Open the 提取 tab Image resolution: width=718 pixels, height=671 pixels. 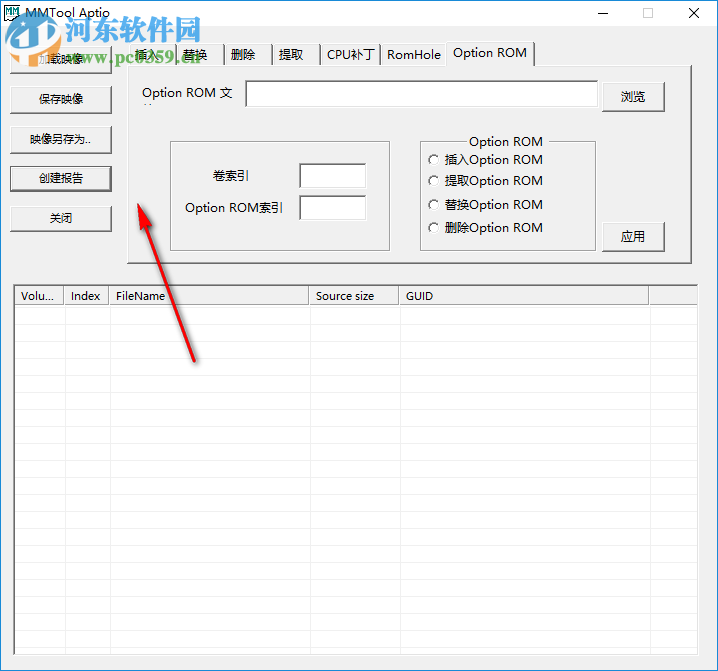click(296, 55)
